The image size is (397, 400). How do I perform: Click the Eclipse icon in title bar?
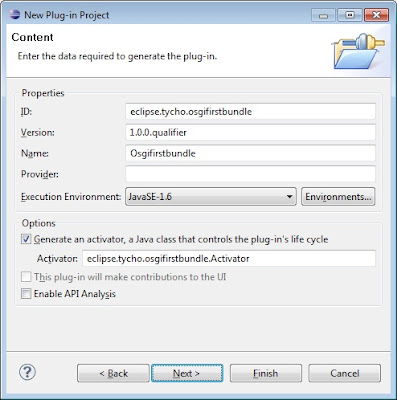(14, 15)
